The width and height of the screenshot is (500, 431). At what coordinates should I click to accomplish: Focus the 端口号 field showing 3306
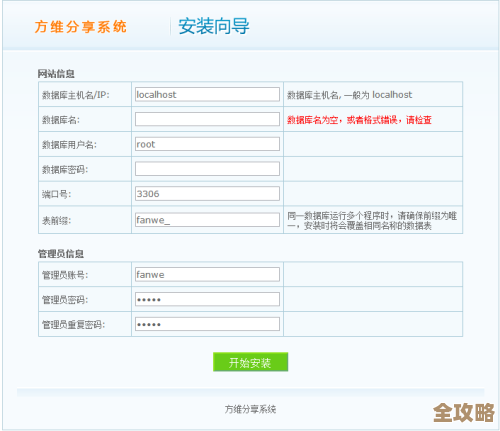coord(207,194)
